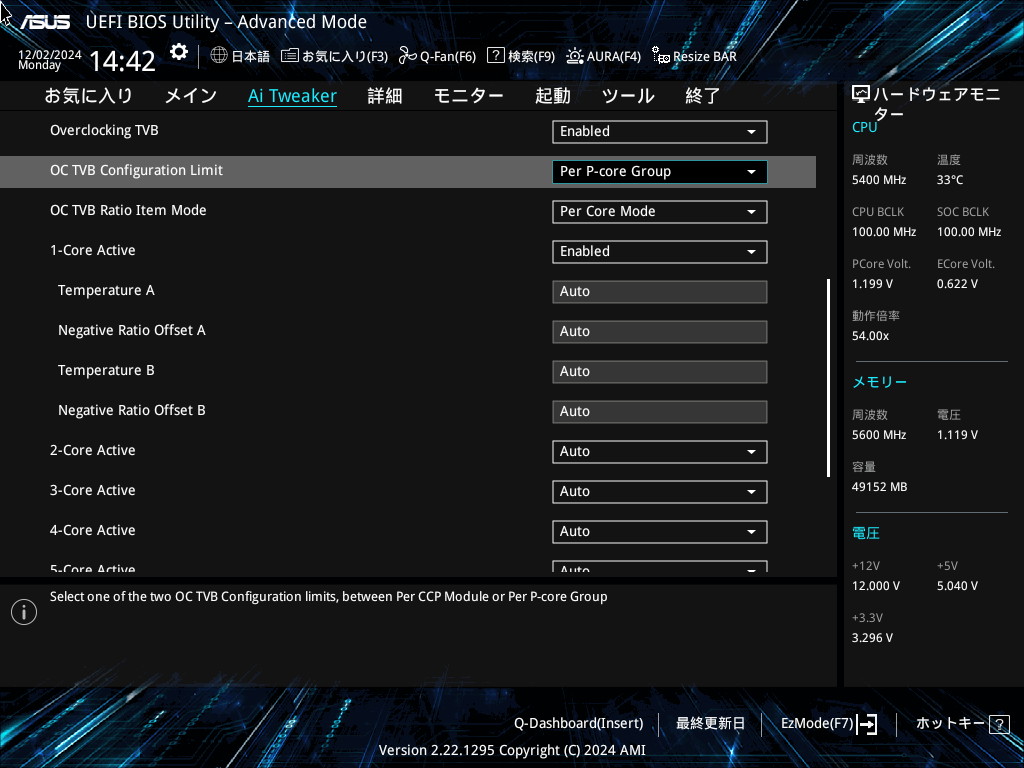Viewport: 1024px width, 768px height.
Task: Open Q-Fan control fan icon
Action: pos(408,56)
